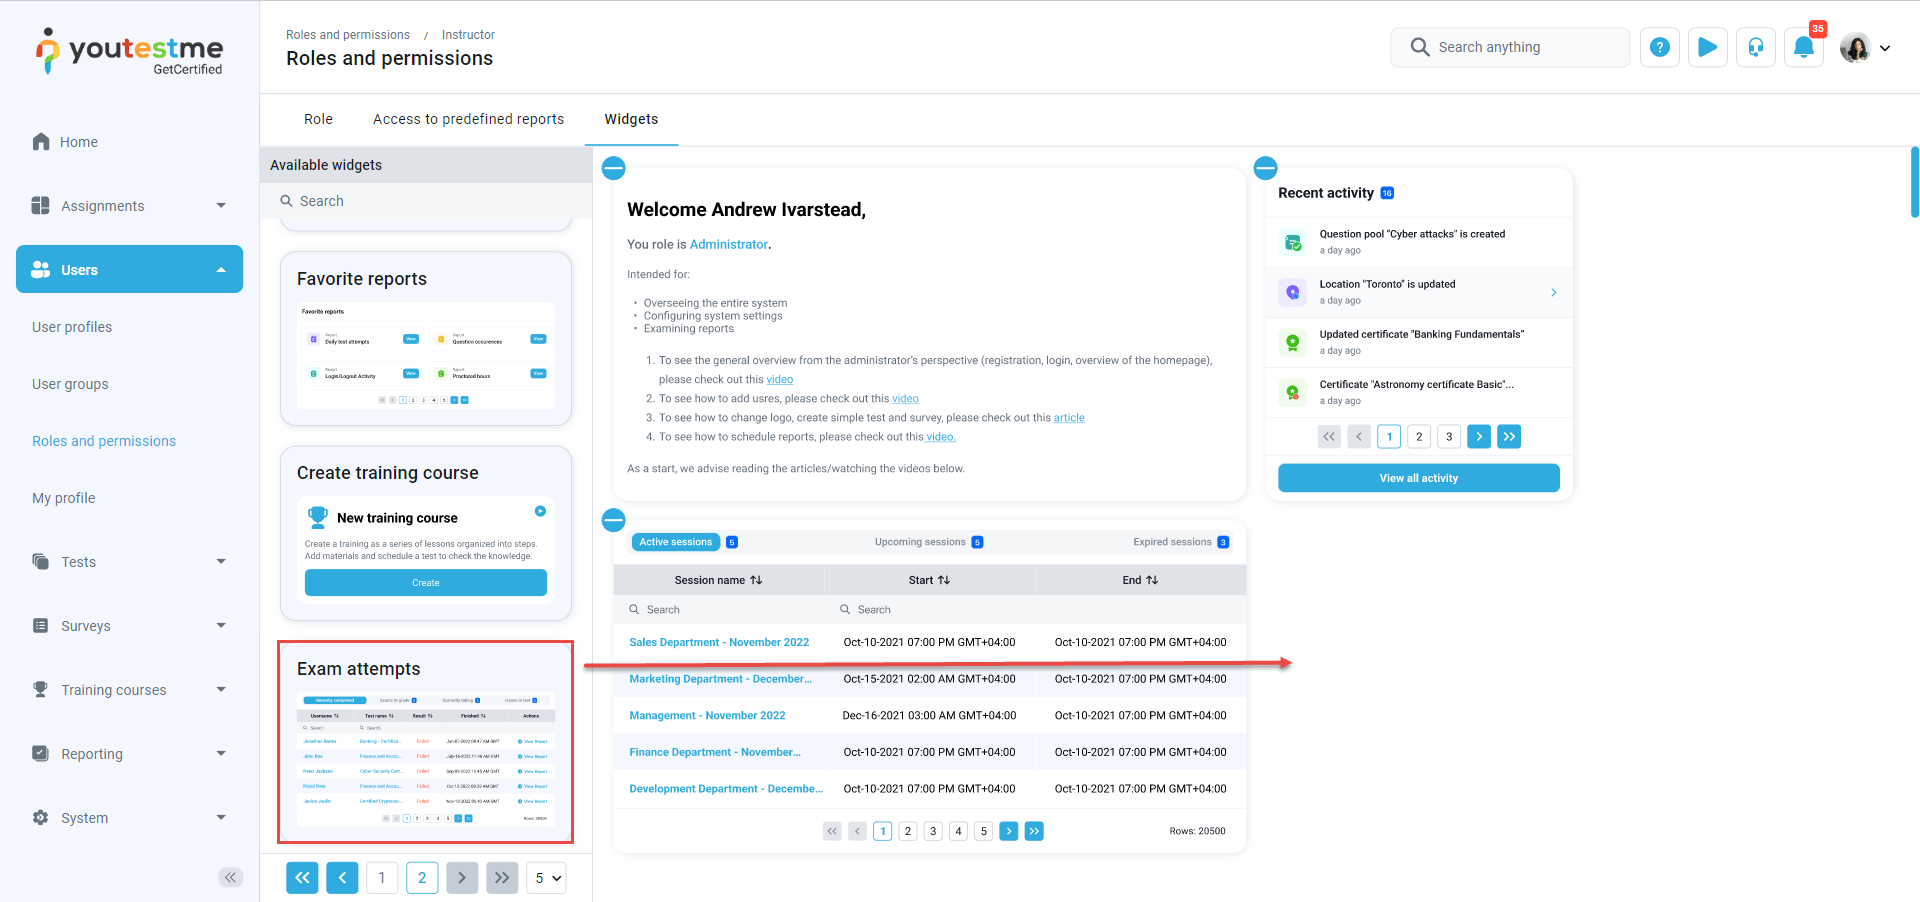The height and width of the screenshot is (902, 1920).
Task: Remove the Welcome widget with minus icon
Action: [614, 168]
